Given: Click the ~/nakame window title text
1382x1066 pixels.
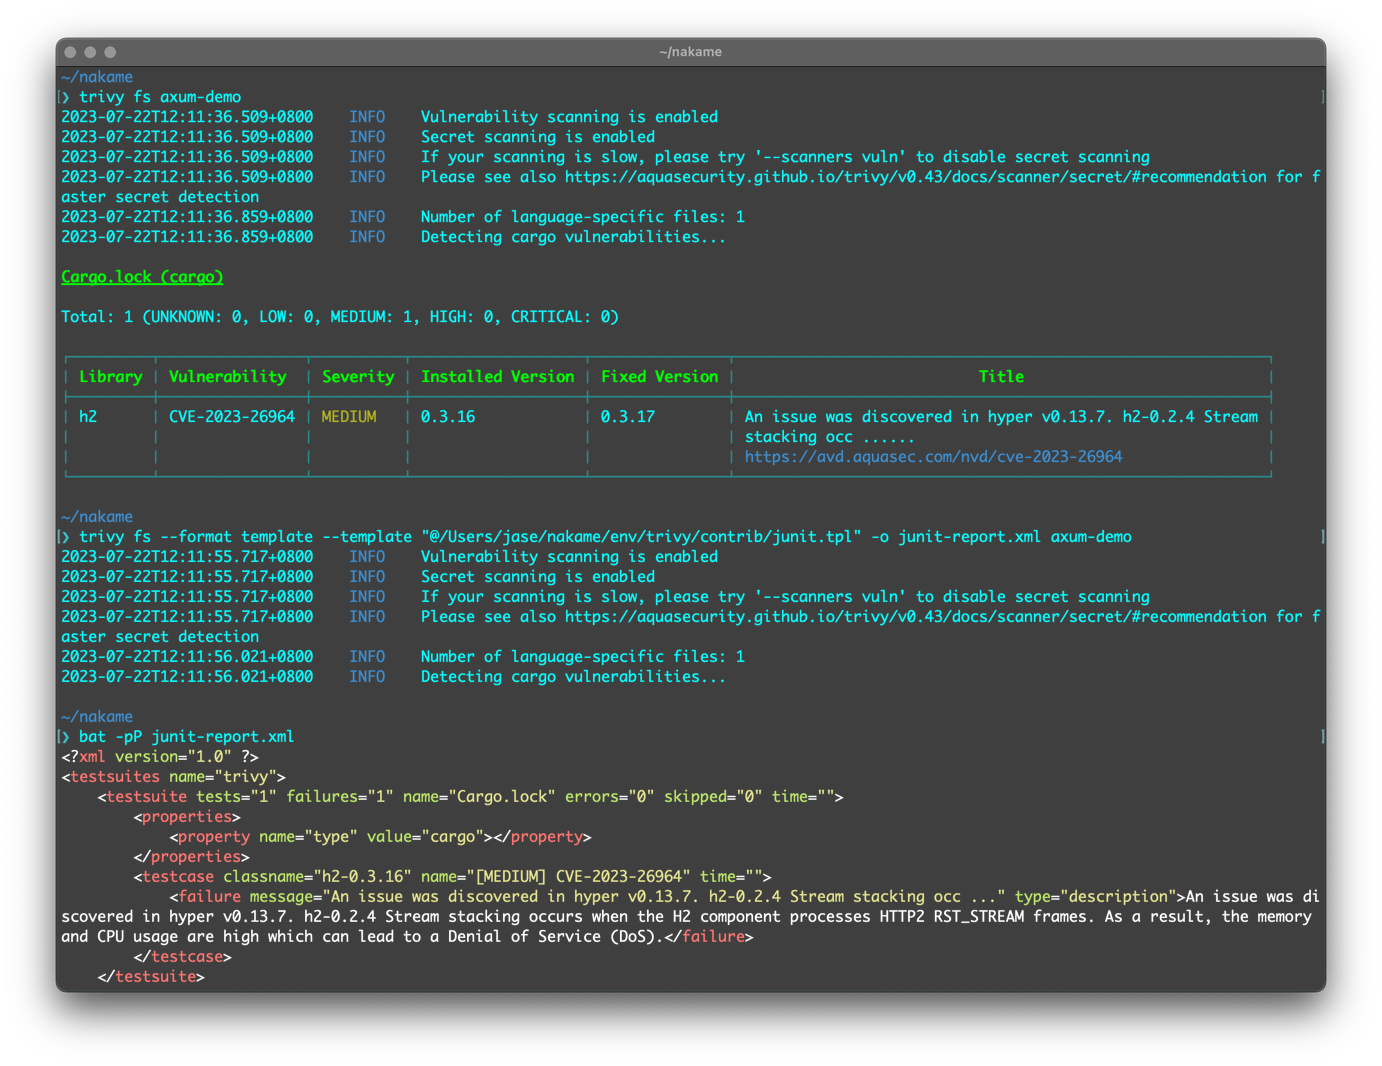Looking at the screenshot, I should click(690, 52).
